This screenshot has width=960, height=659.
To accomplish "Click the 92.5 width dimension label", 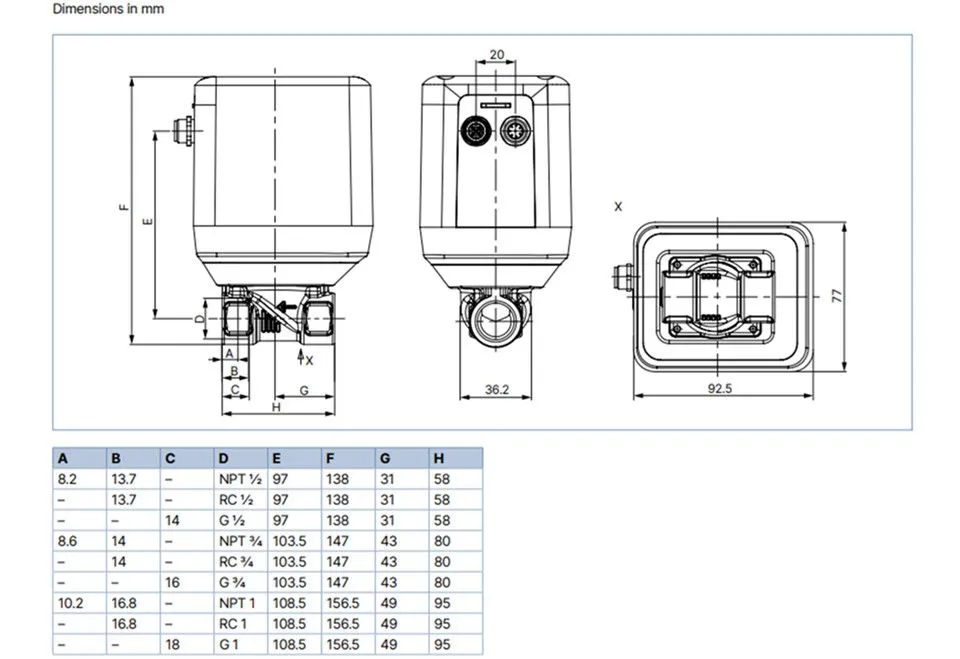I will (719, 388).
